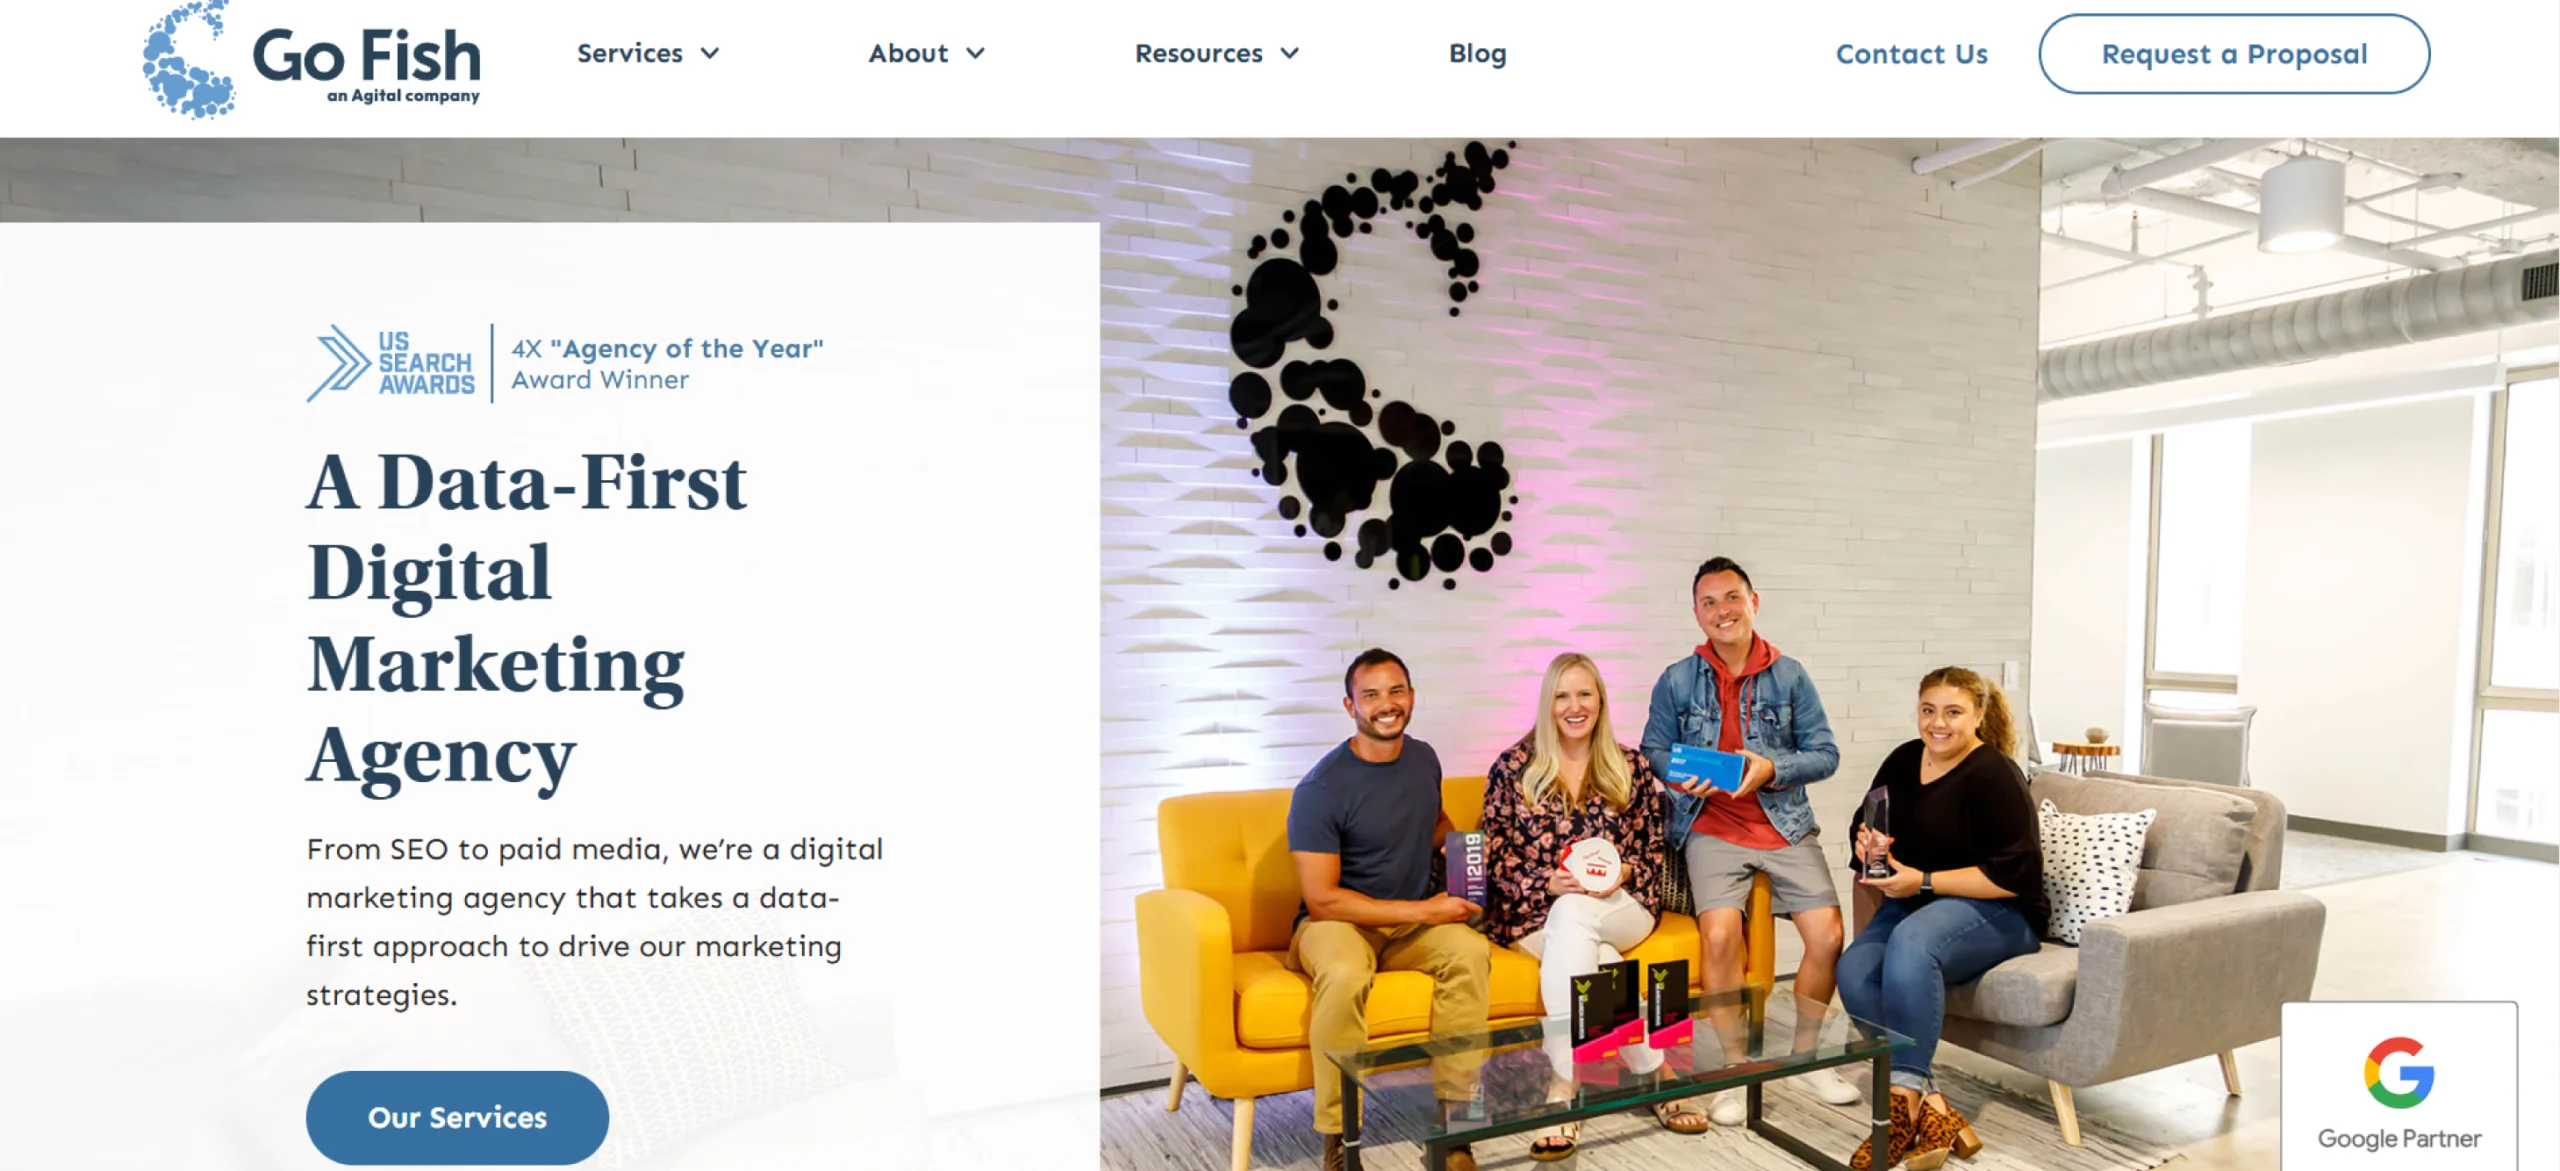This screenshot has width=2560, height=1171.
Task: Open the Resources menu item
Action: tap(1198, 53)
